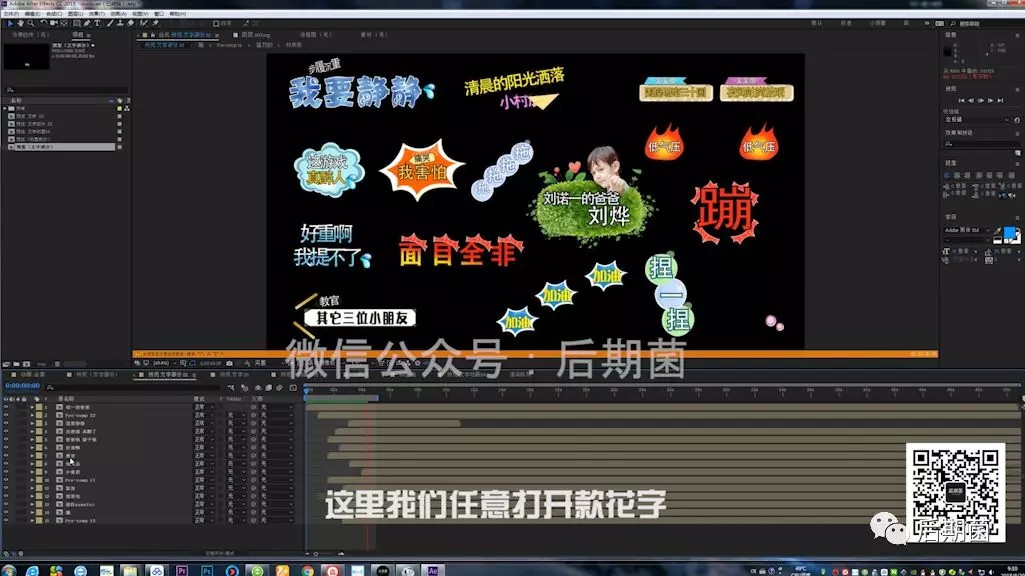Image resolution: width=1025 pixels, height=576 pixels.
Task: Toggle visibility eye of layer 10 Pre-comp
Action: click(x=6, y=480)
